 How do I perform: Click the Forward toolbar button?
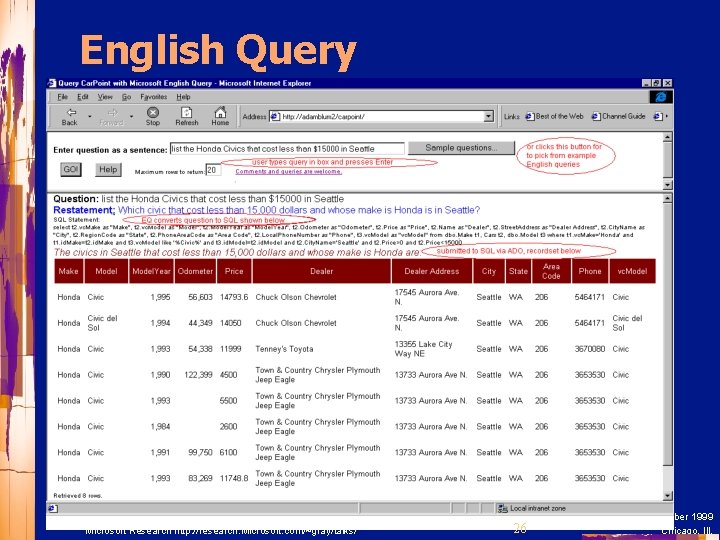click(x=112, y=117)
